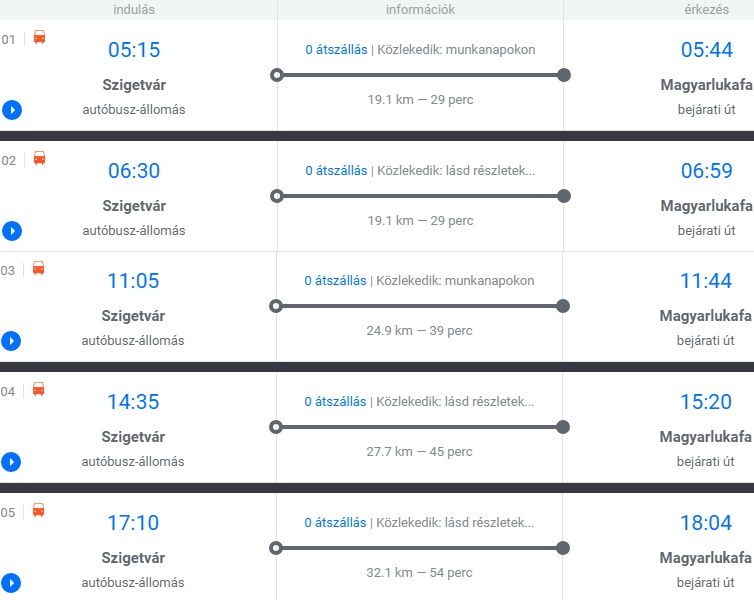Expand details for the 05:15 departure
Screen dimensions: 754x600
click(x=12, y=110)
